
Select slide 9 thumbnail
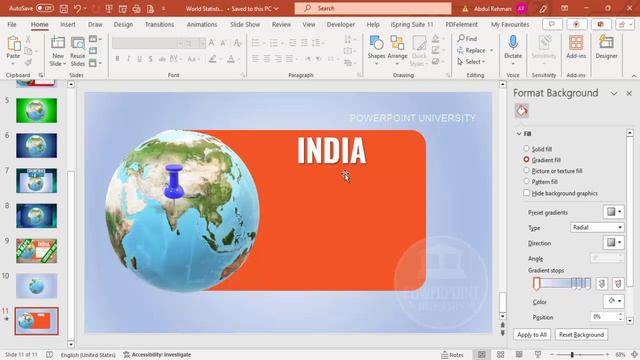point(36,251)
